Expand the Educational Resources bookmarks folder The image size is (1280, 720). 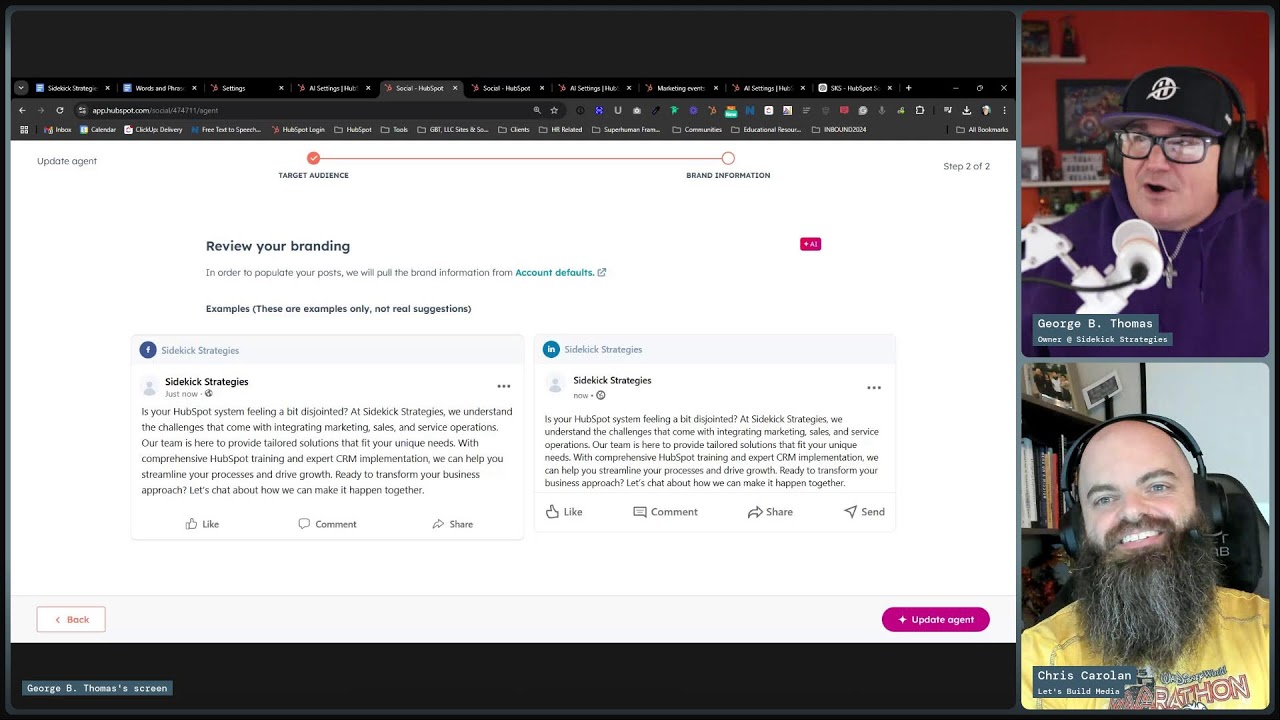coord(766,129)
